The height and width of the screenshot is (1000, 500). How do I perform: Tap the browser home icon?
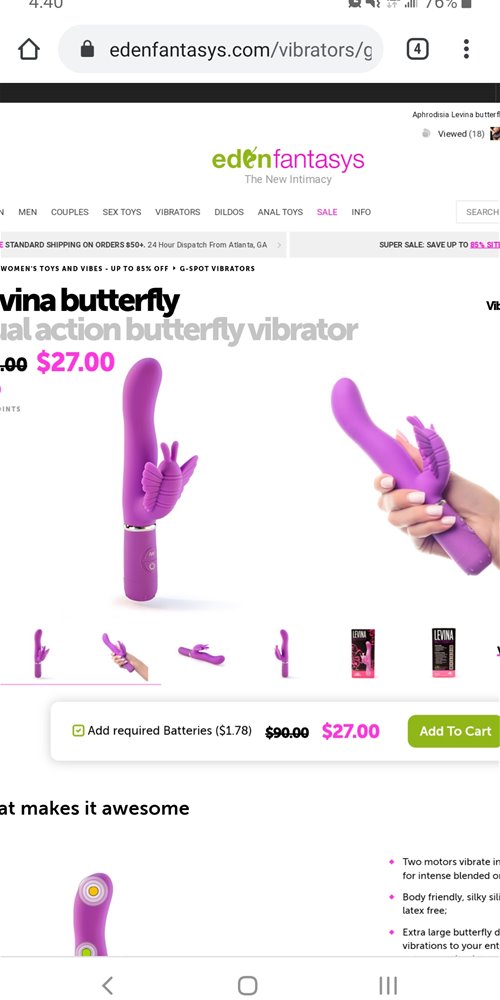click(29, 49)
